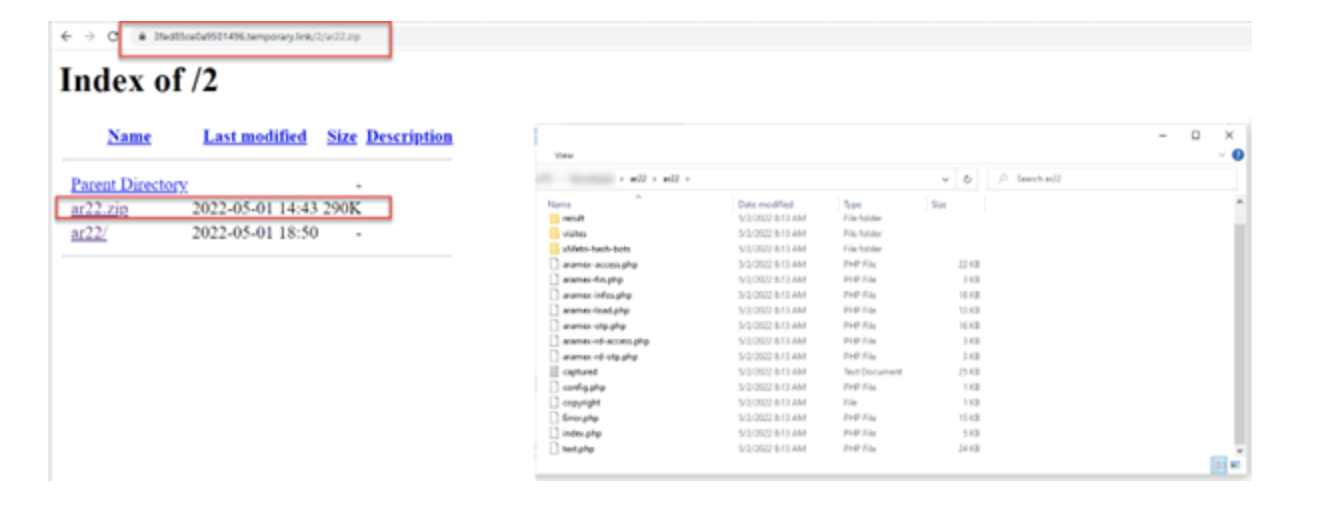
Task: Sort listing by Last modified link
Action: 254,136
